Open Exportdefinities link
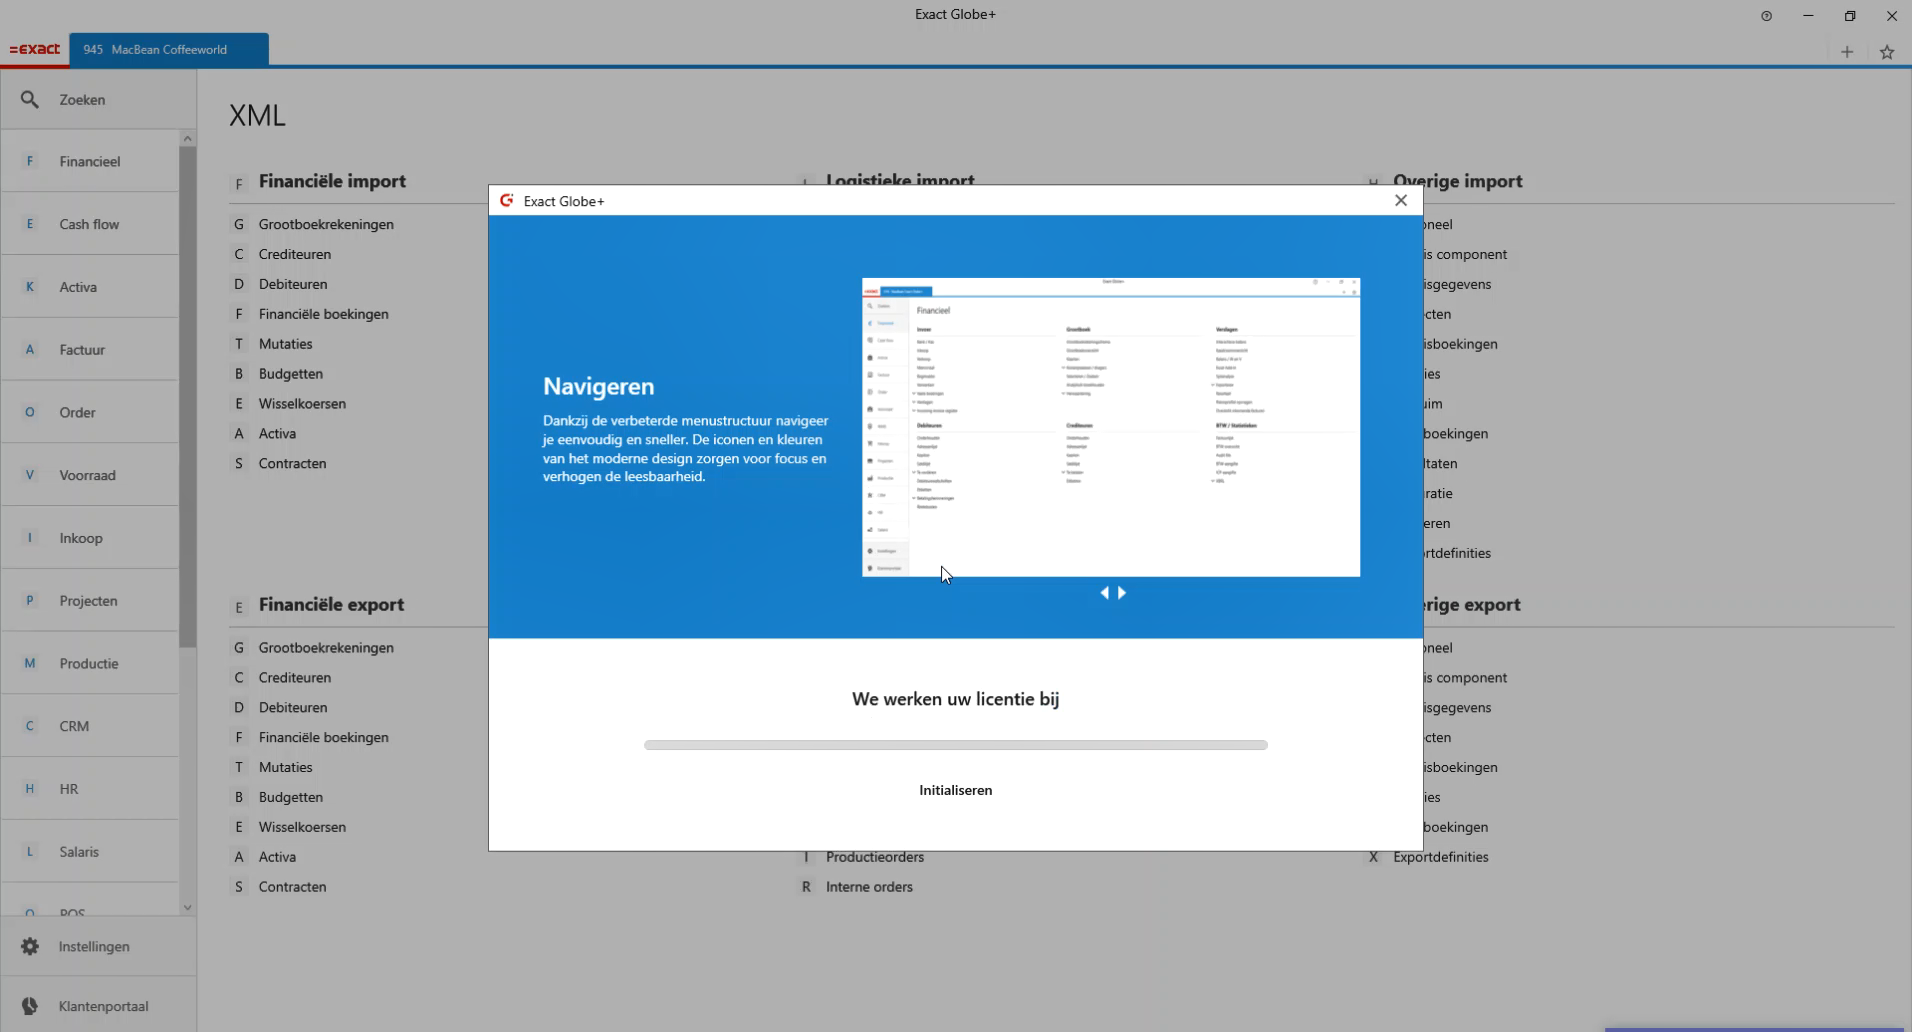Screen dimensions: 1912x1032 click(x=1440, y=858)
